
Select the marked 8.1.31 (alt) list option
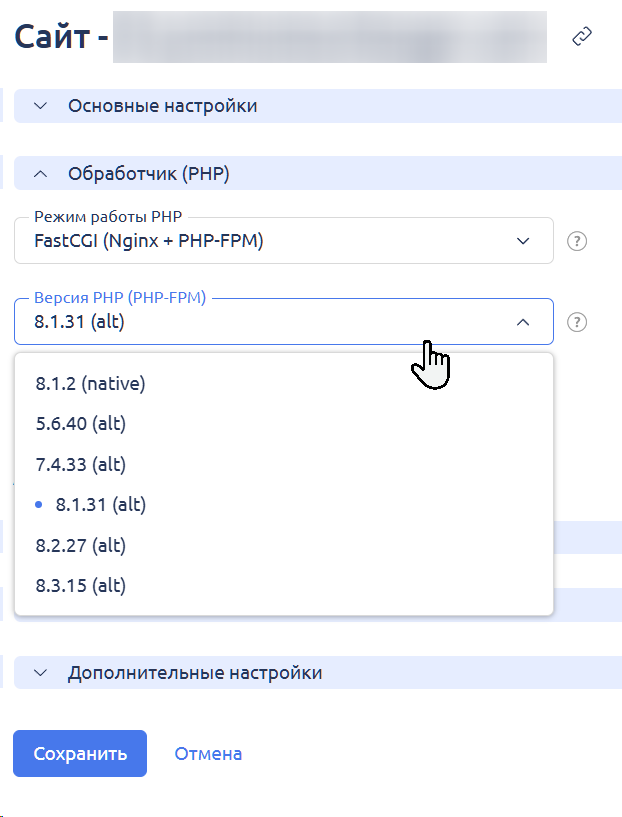point(101,505)
